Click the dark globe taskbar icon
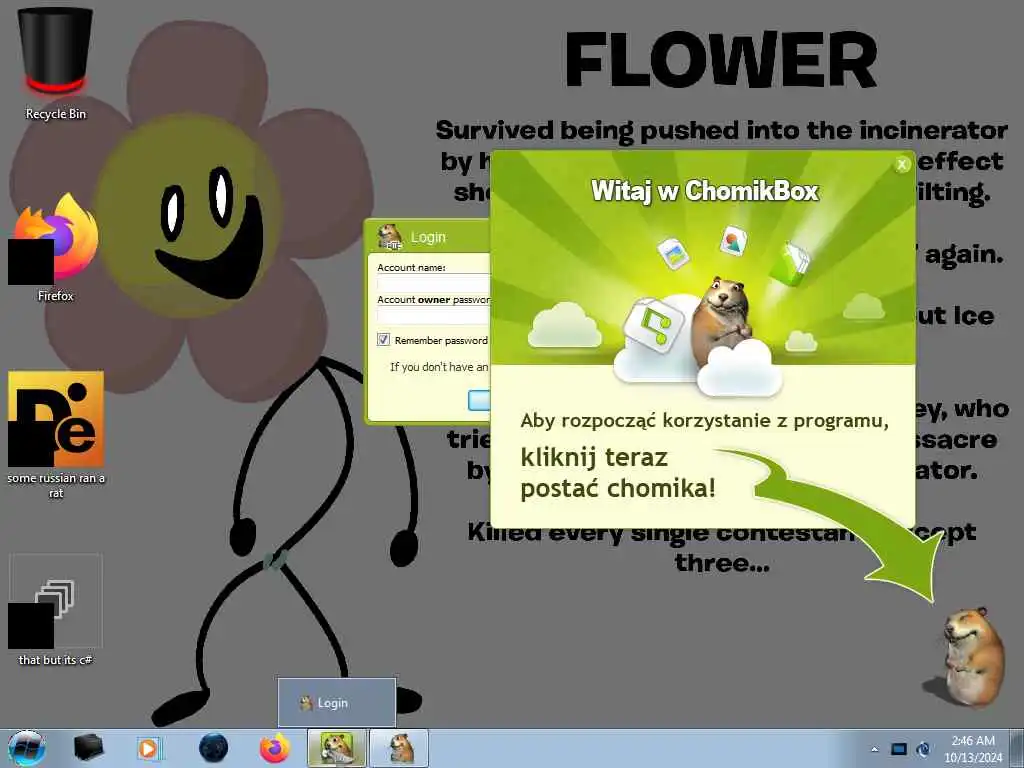The image size is (1024, 768). click(214, 748)
